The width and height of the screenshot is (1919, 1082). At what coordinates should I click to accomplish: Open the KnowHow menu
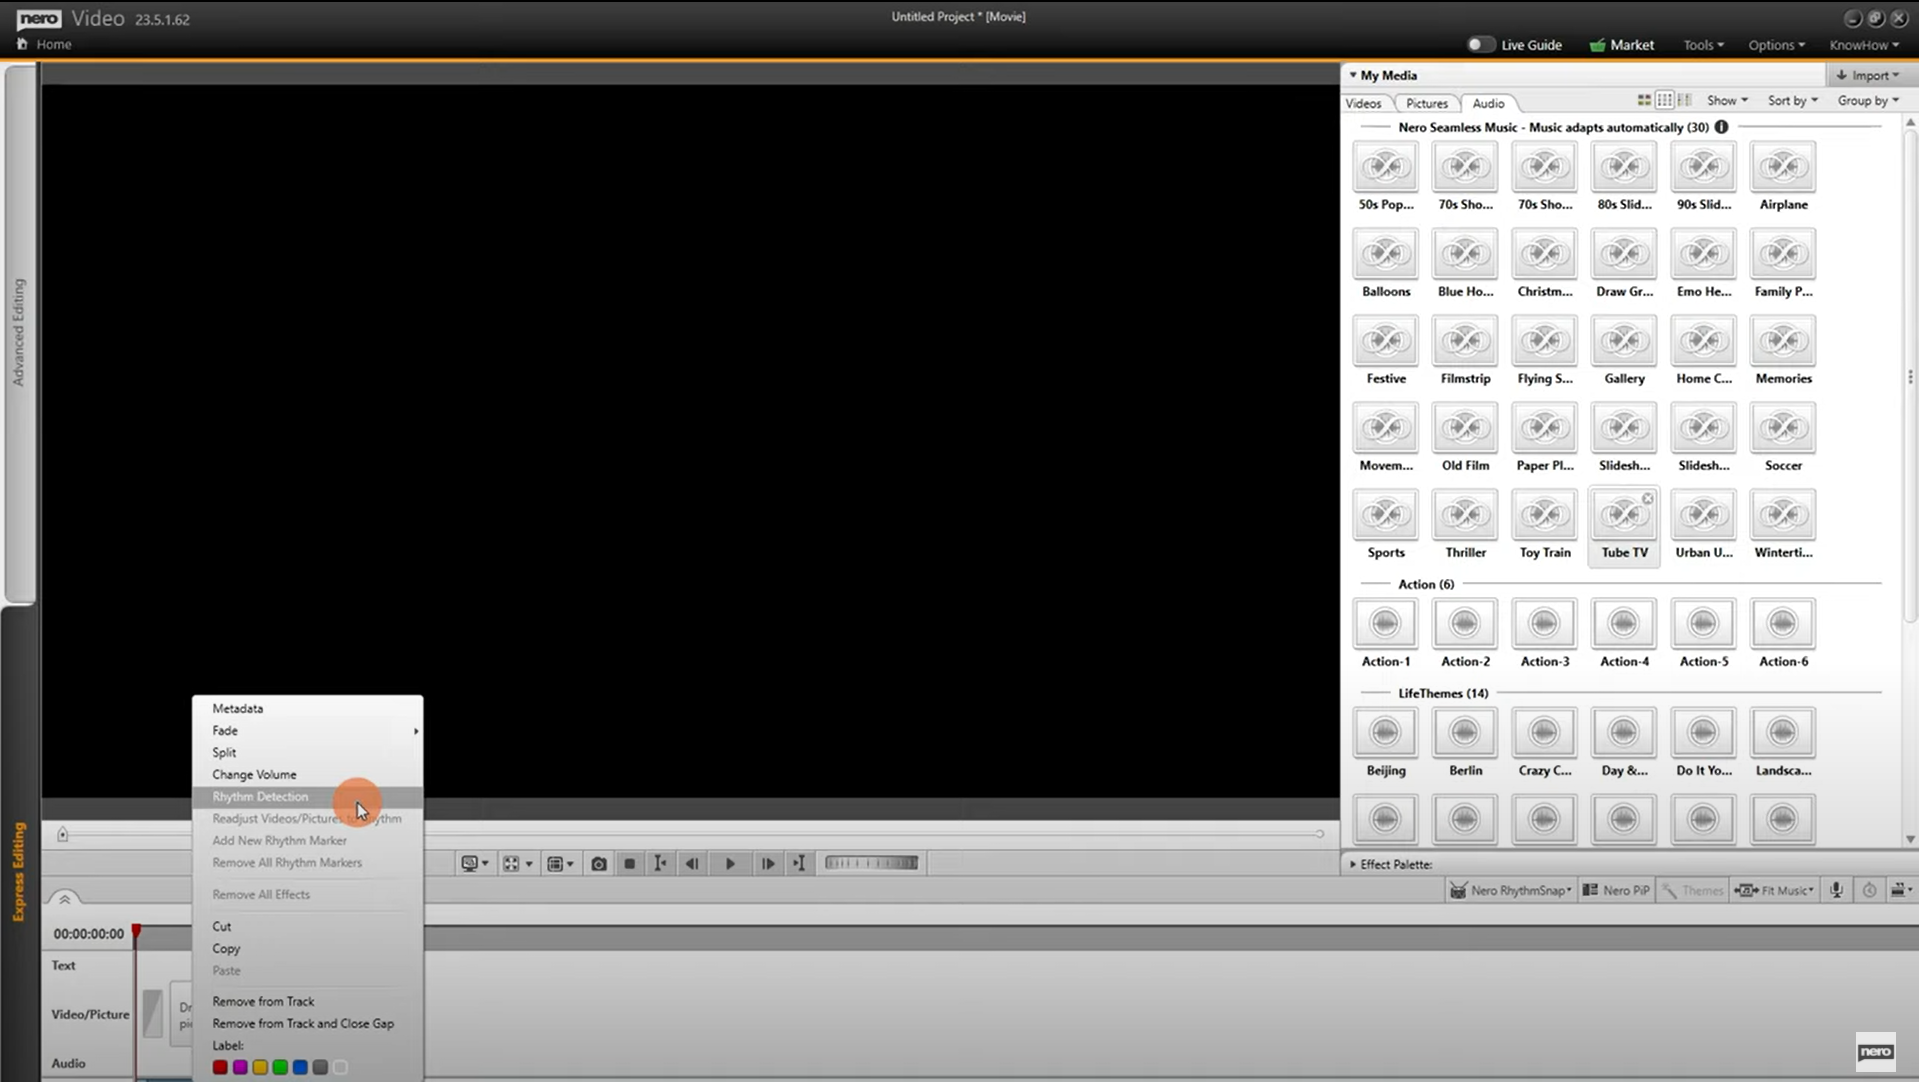click(1863, 45)
